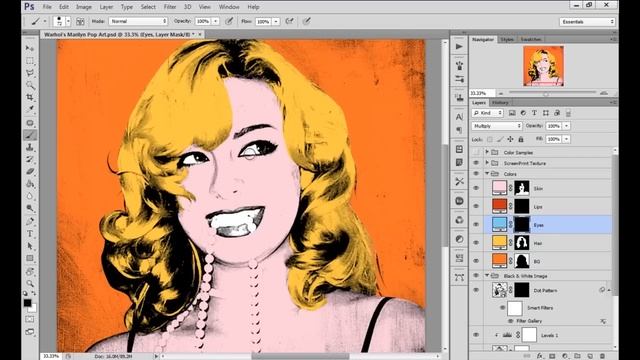Click the layer Fill value field

554,139
